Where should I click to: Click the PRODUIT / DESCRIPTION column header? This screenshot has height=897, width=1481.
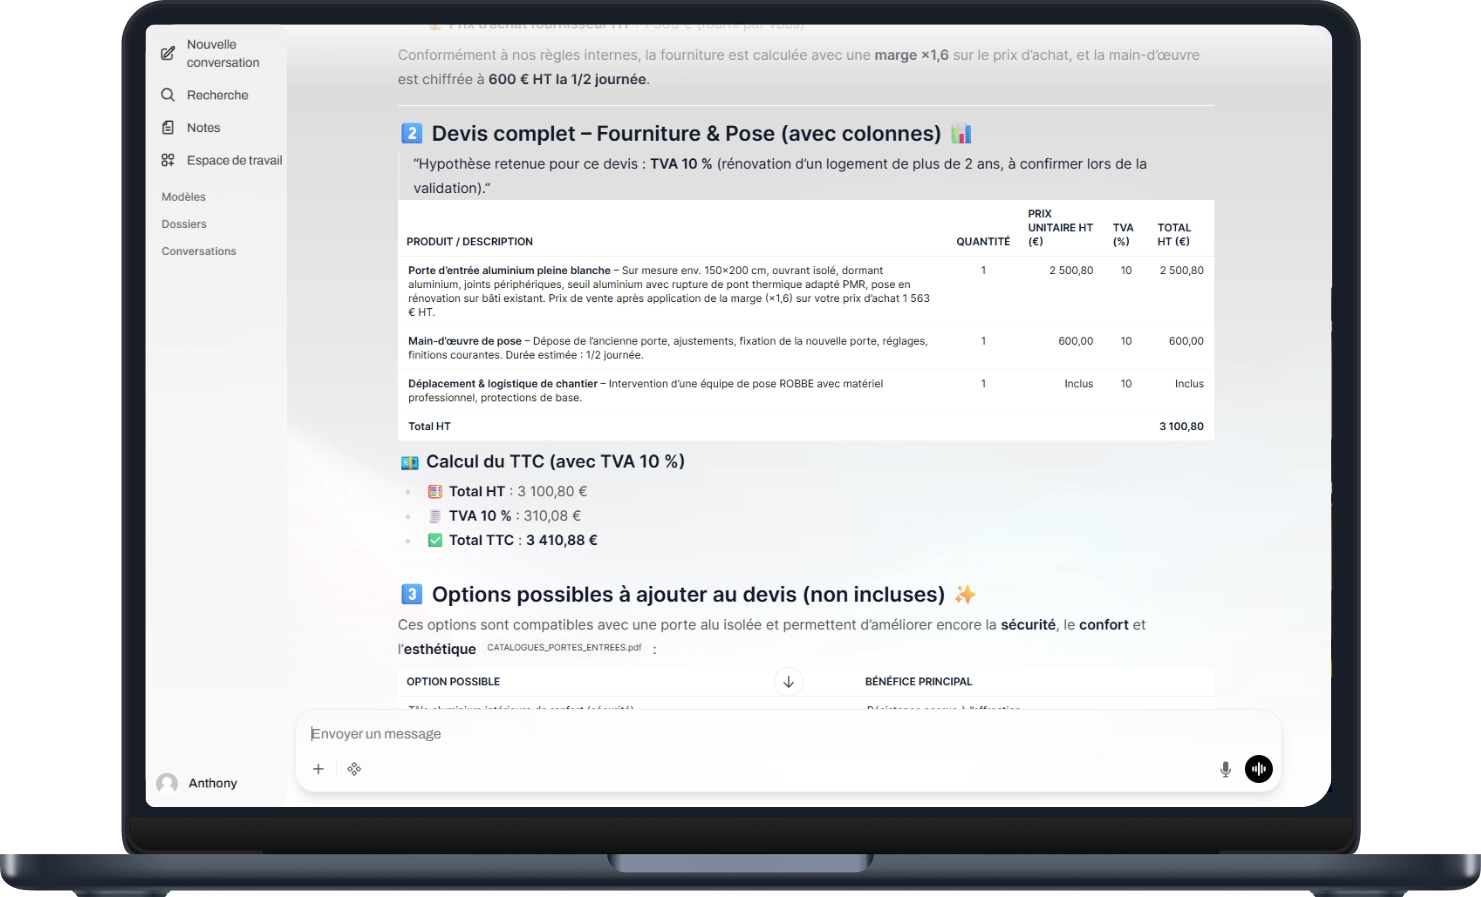pyautogui.click(x=469, y=242)
